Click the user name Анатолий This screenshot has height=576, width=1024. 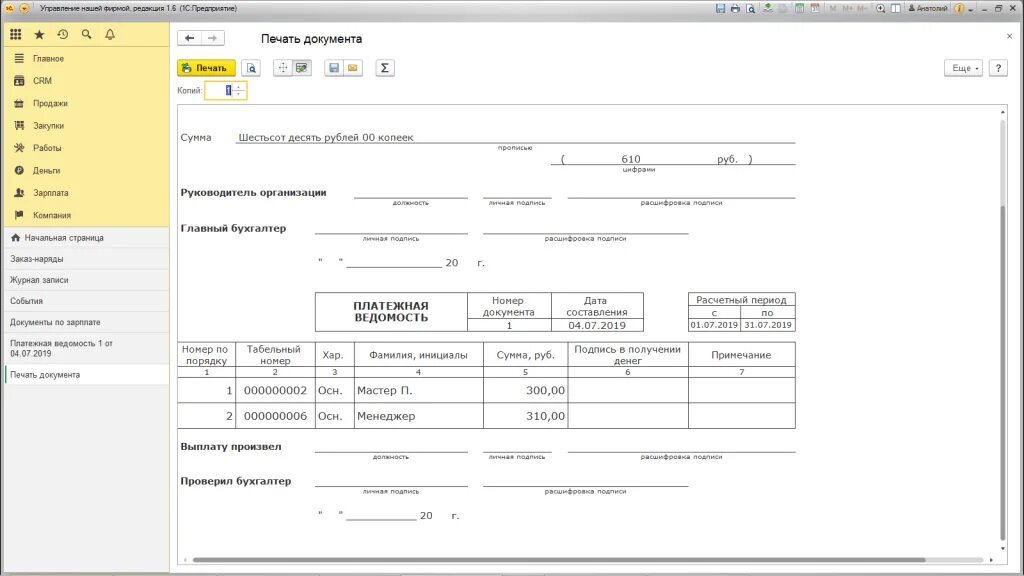928,8
